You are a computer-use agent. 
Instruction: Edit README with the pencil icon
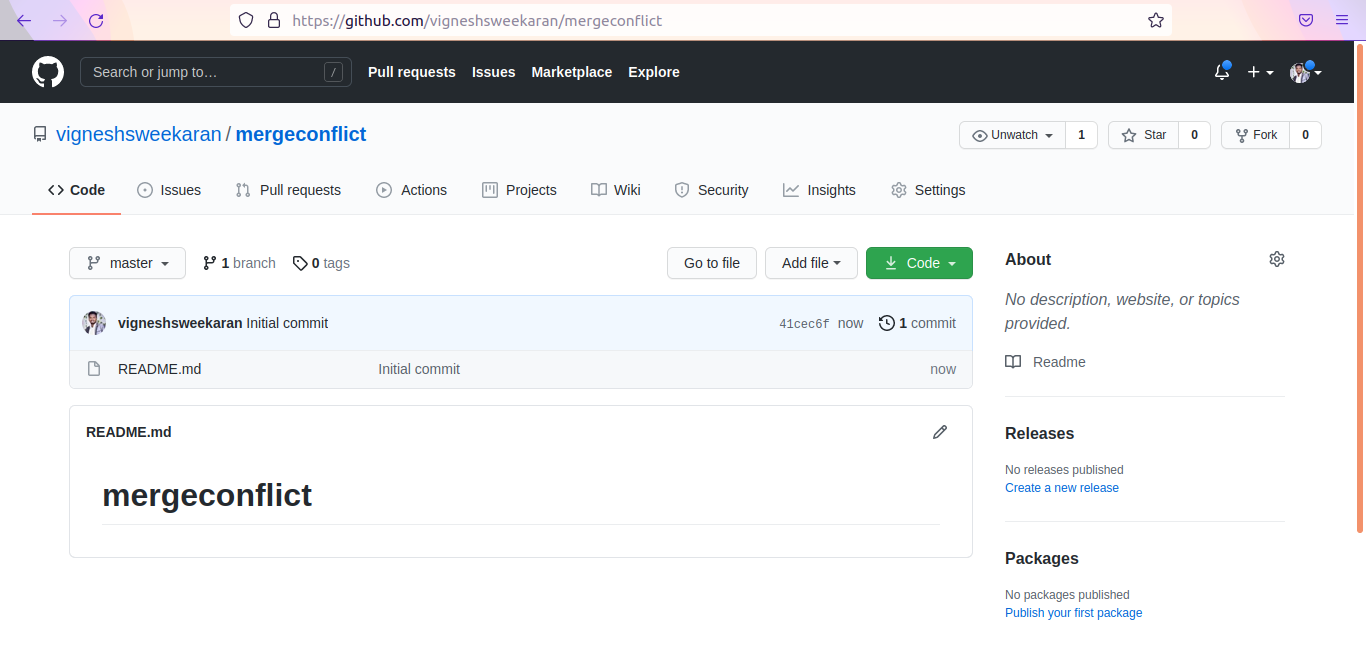940,432
